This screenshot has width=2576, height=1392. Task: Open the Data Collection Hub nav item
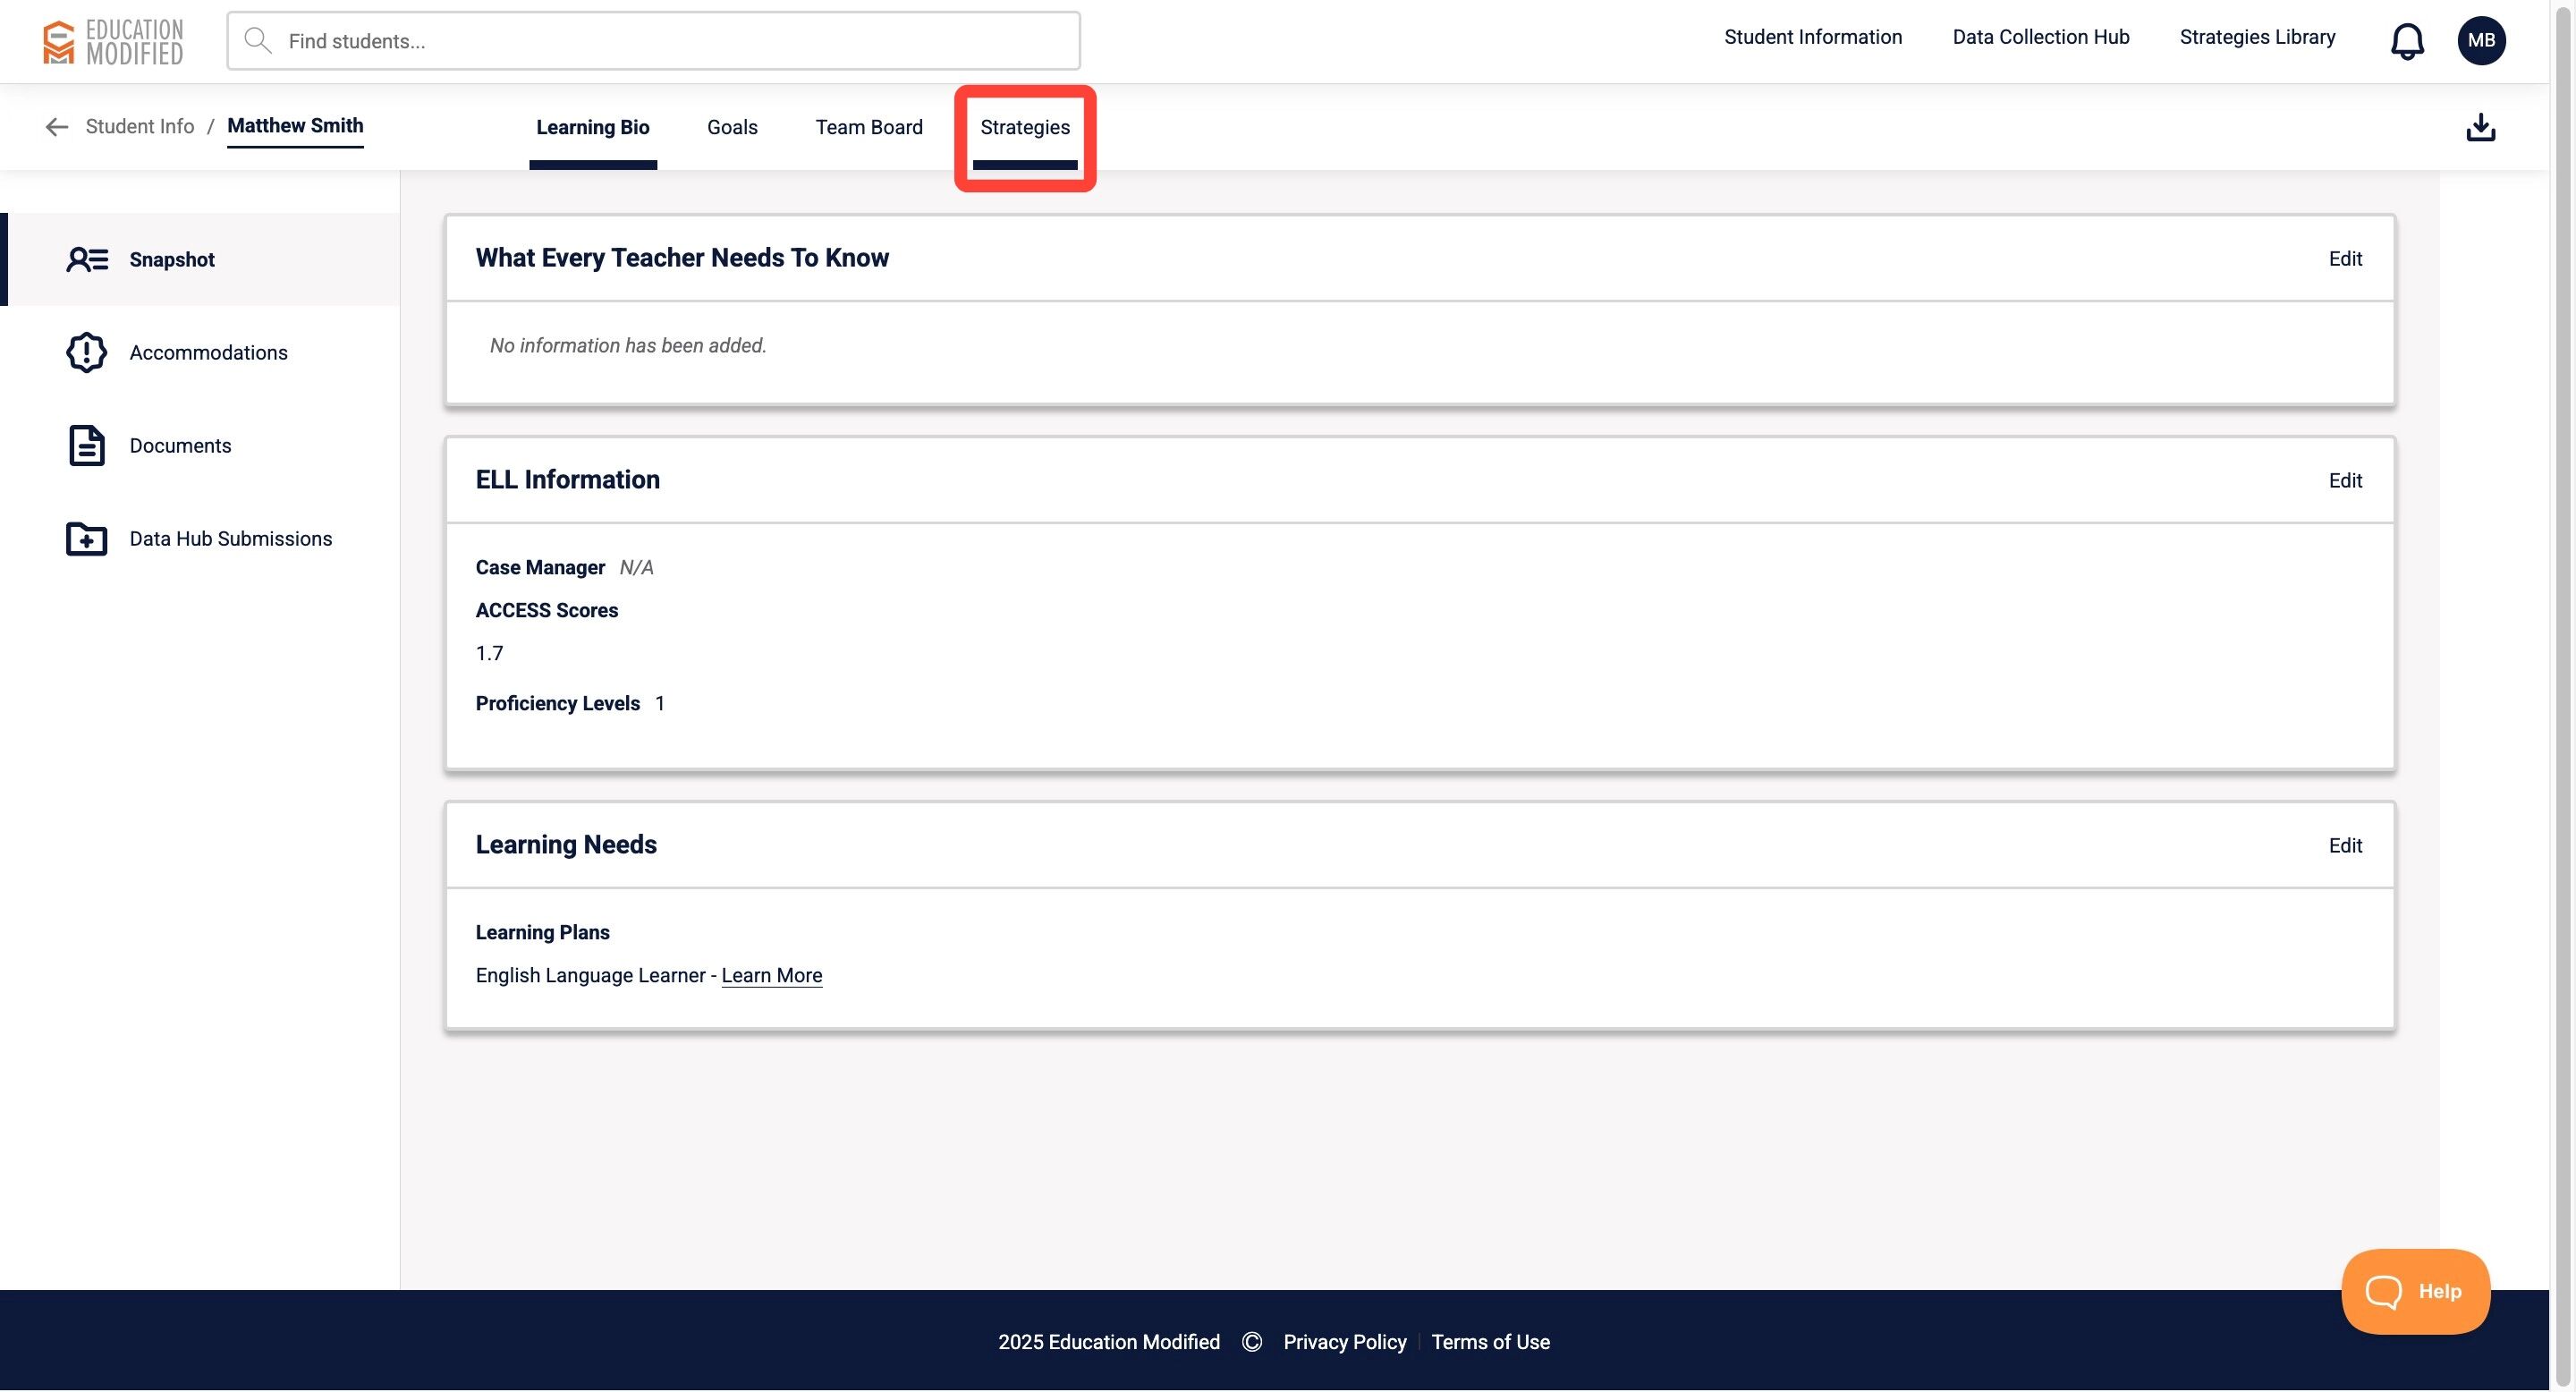(x=2040, y=38)
